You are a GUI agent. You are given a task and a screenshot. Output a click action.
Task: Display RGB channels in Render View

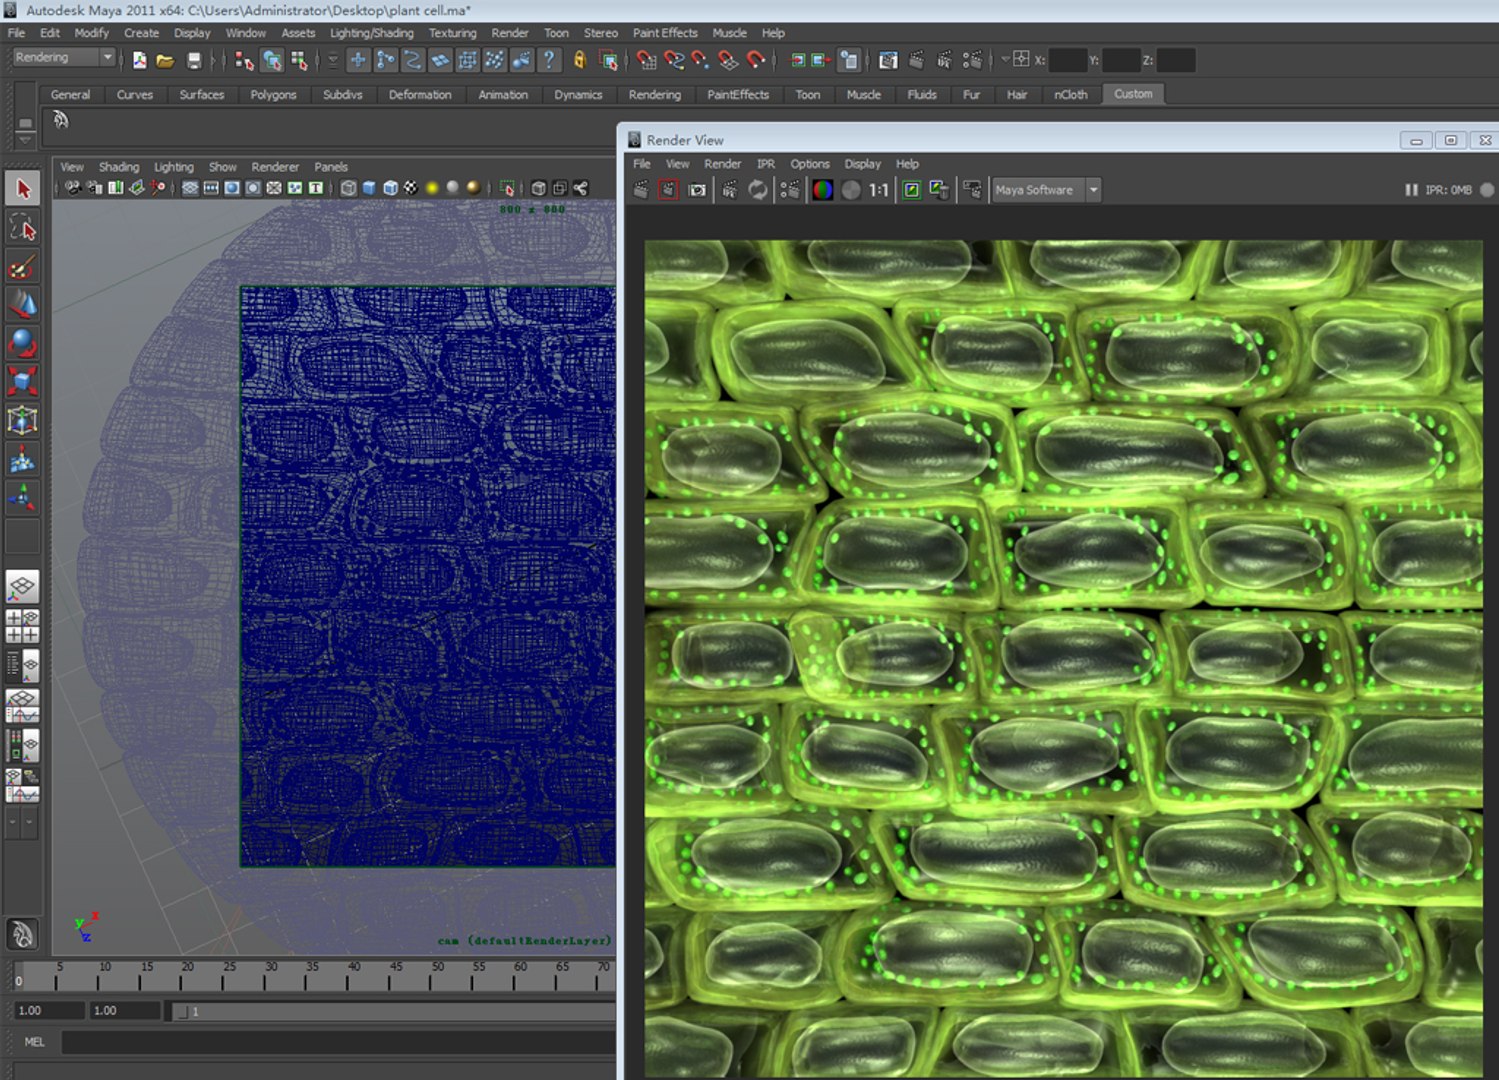(822, 189)
